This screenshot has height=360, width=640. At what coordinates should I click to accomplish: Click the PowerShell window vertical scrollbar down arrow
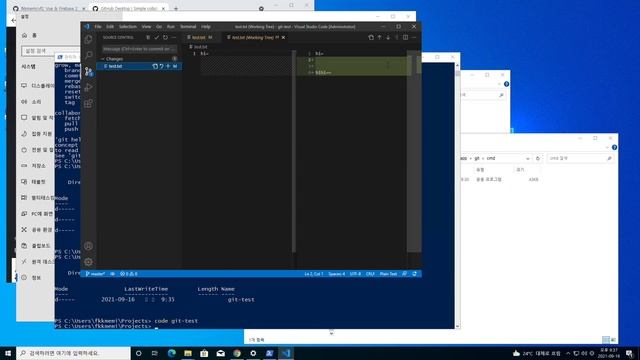tap(457, 326)
